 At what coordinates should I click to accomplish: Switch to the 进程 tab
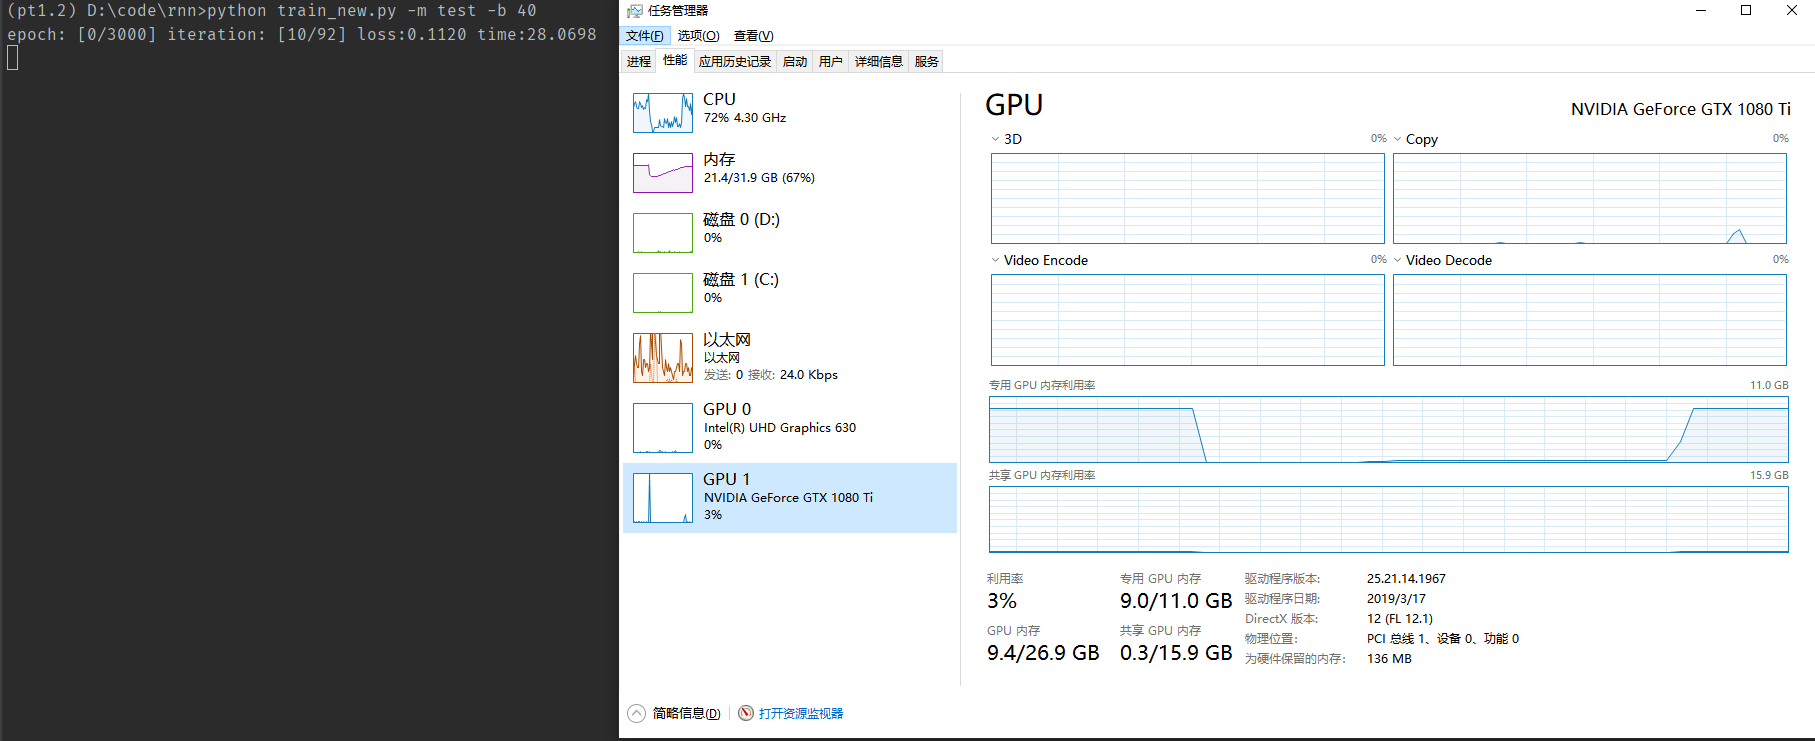[x=639, y=62]
